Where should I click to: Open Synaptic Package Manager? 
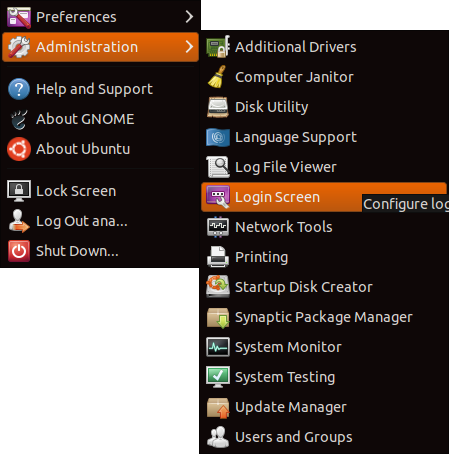[x=324, y=317]
